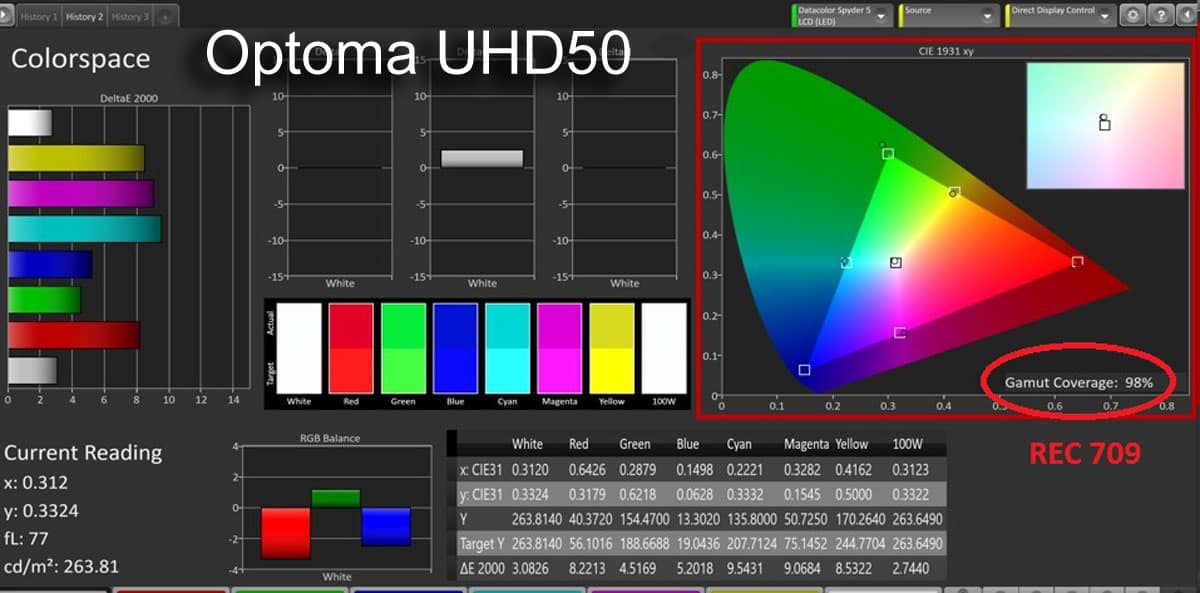Click the blue bar in DeltaE 2000 chart
The width and height of the screenshot is (1200, 593).
tap(50, 264)
